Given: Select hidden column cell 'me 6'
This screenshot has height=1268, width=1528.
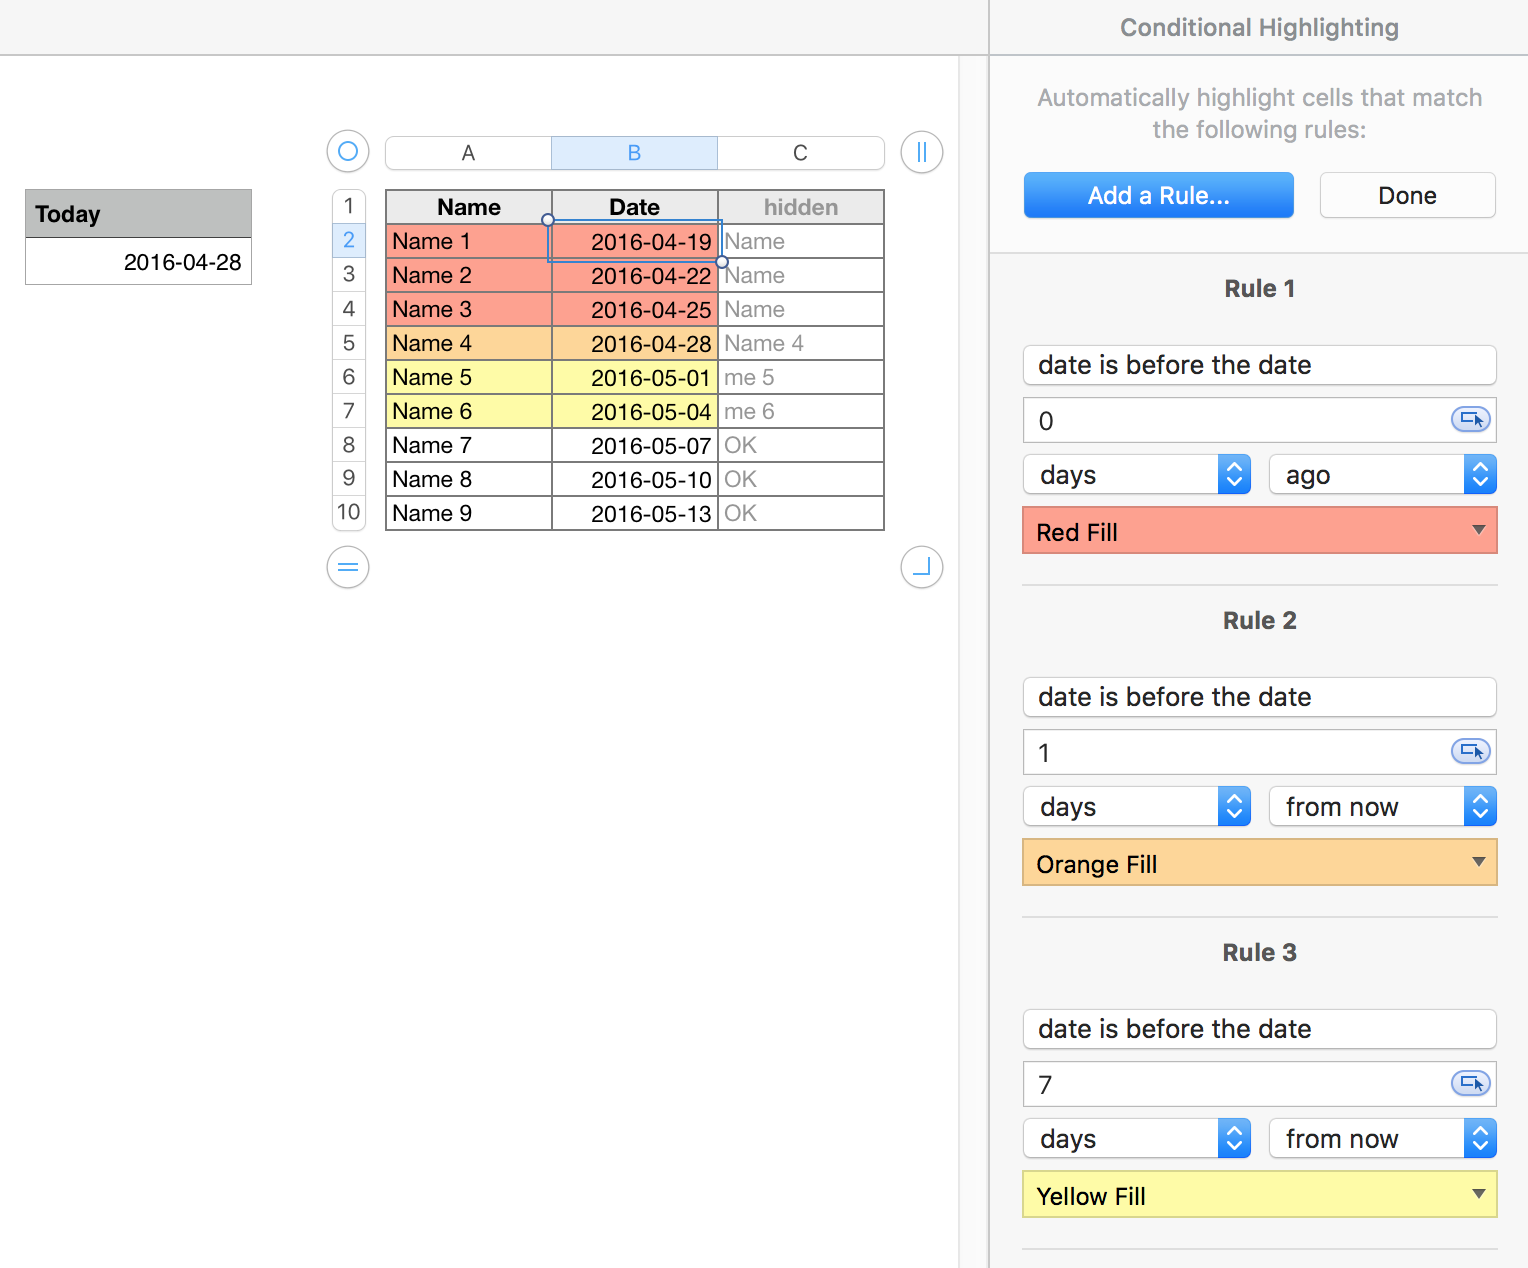Looking at the screenshot, I should pos(801,411).
